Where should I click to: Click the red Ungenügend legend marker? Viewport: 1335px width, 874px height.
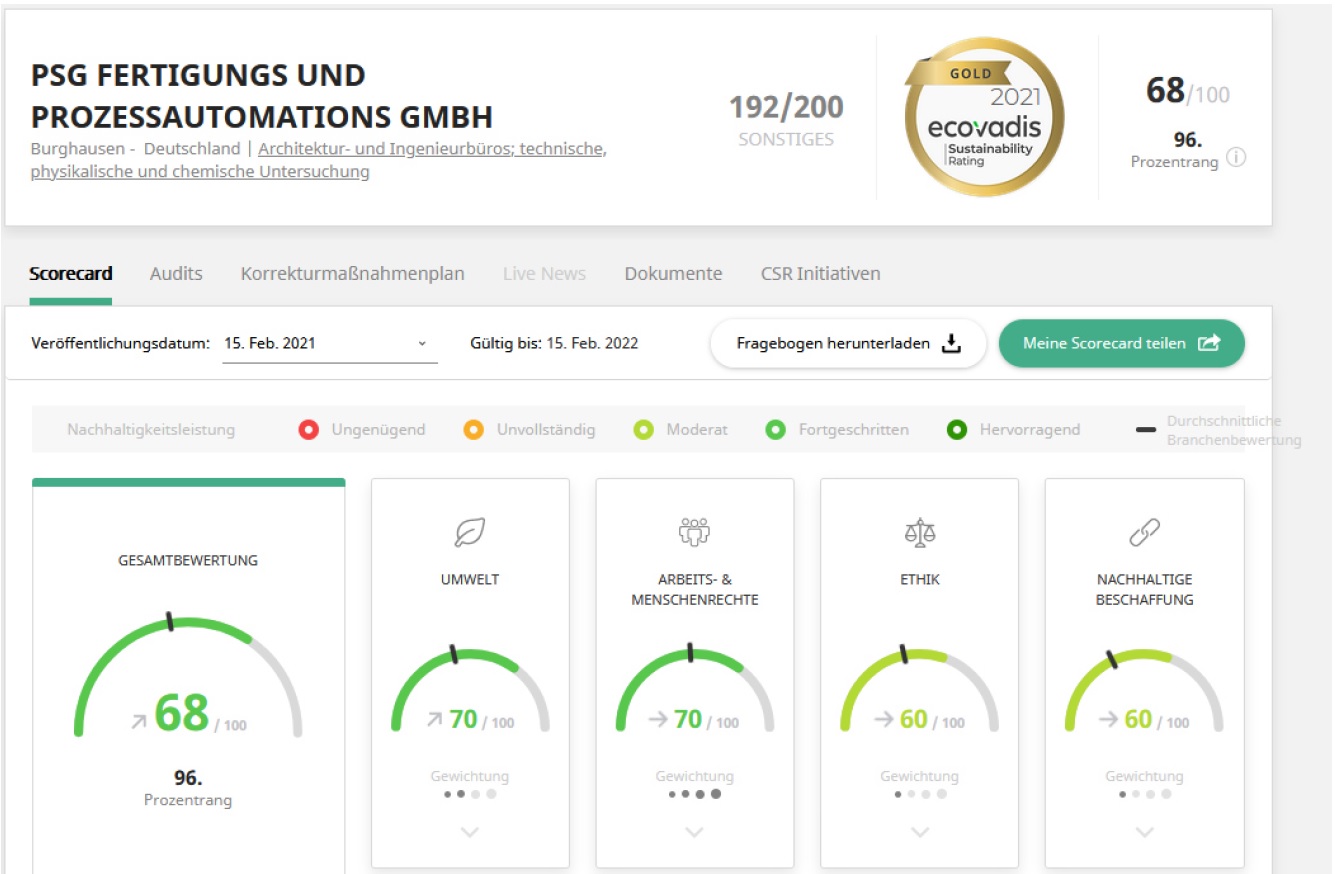309,430
